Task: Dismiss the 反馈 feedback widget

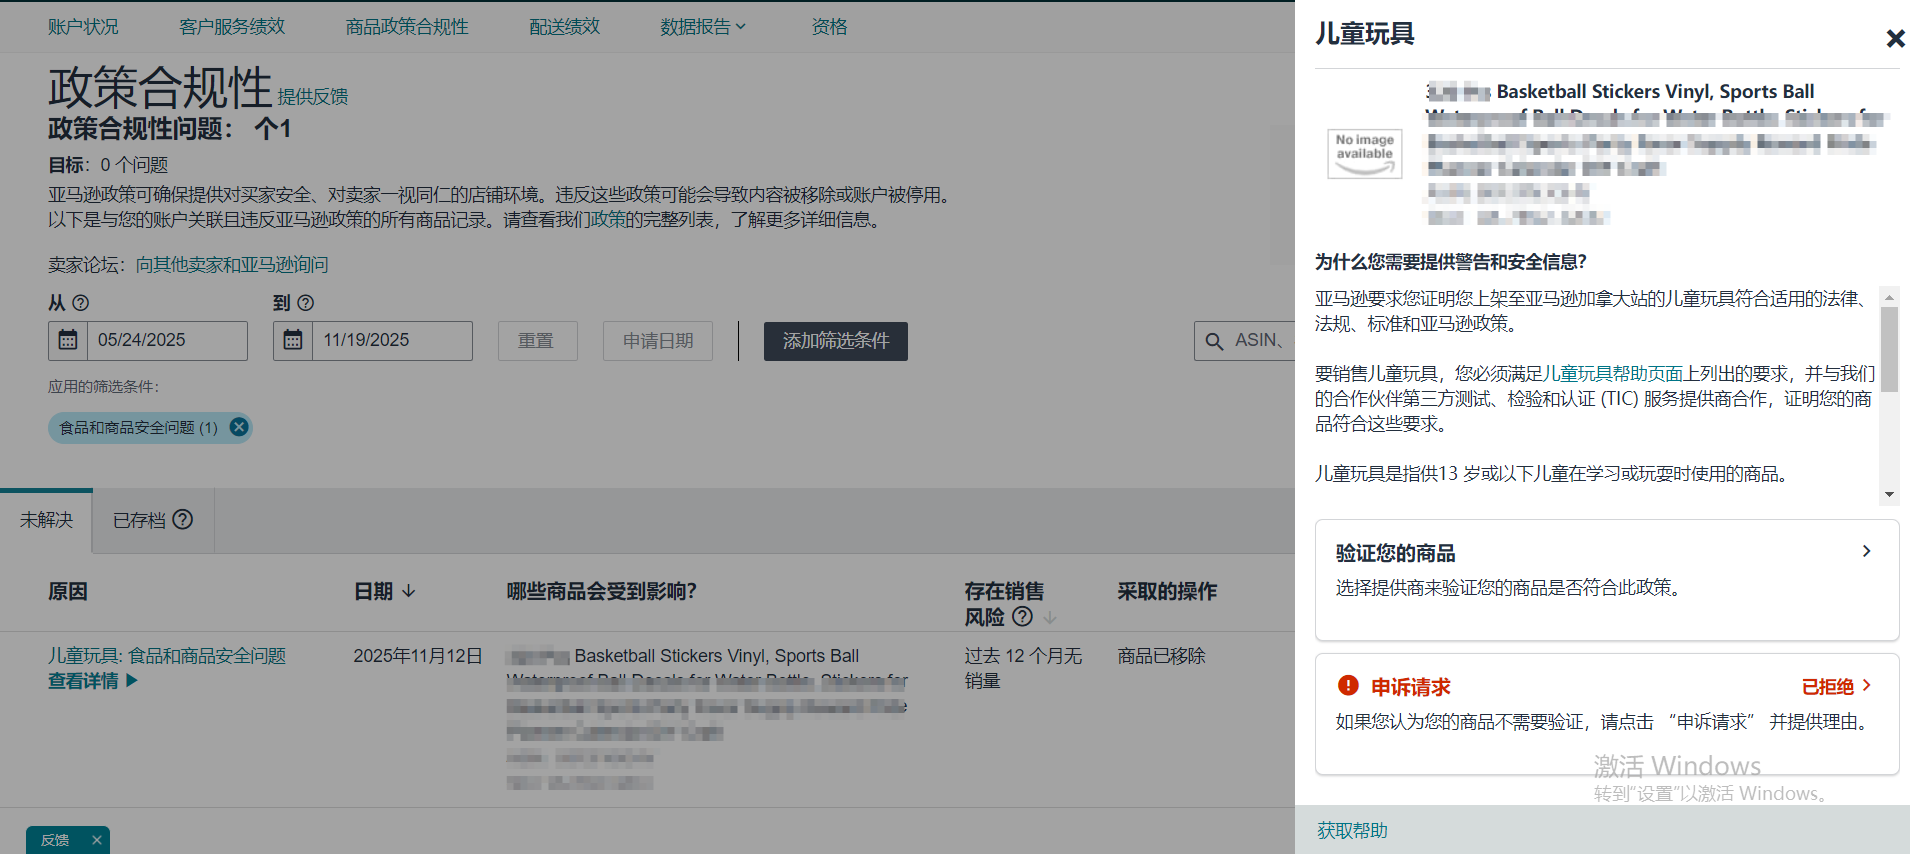Action: pyautogui.click(x=97, y=840)
